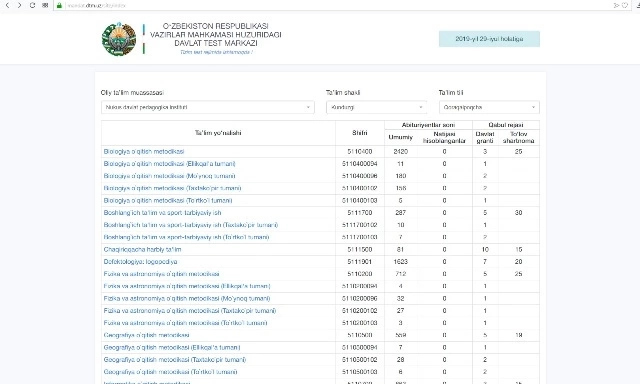Viewport: 640px width, 384px height.
Task: Open the Ta'lim tili dropdown
Action: [489, 107]
